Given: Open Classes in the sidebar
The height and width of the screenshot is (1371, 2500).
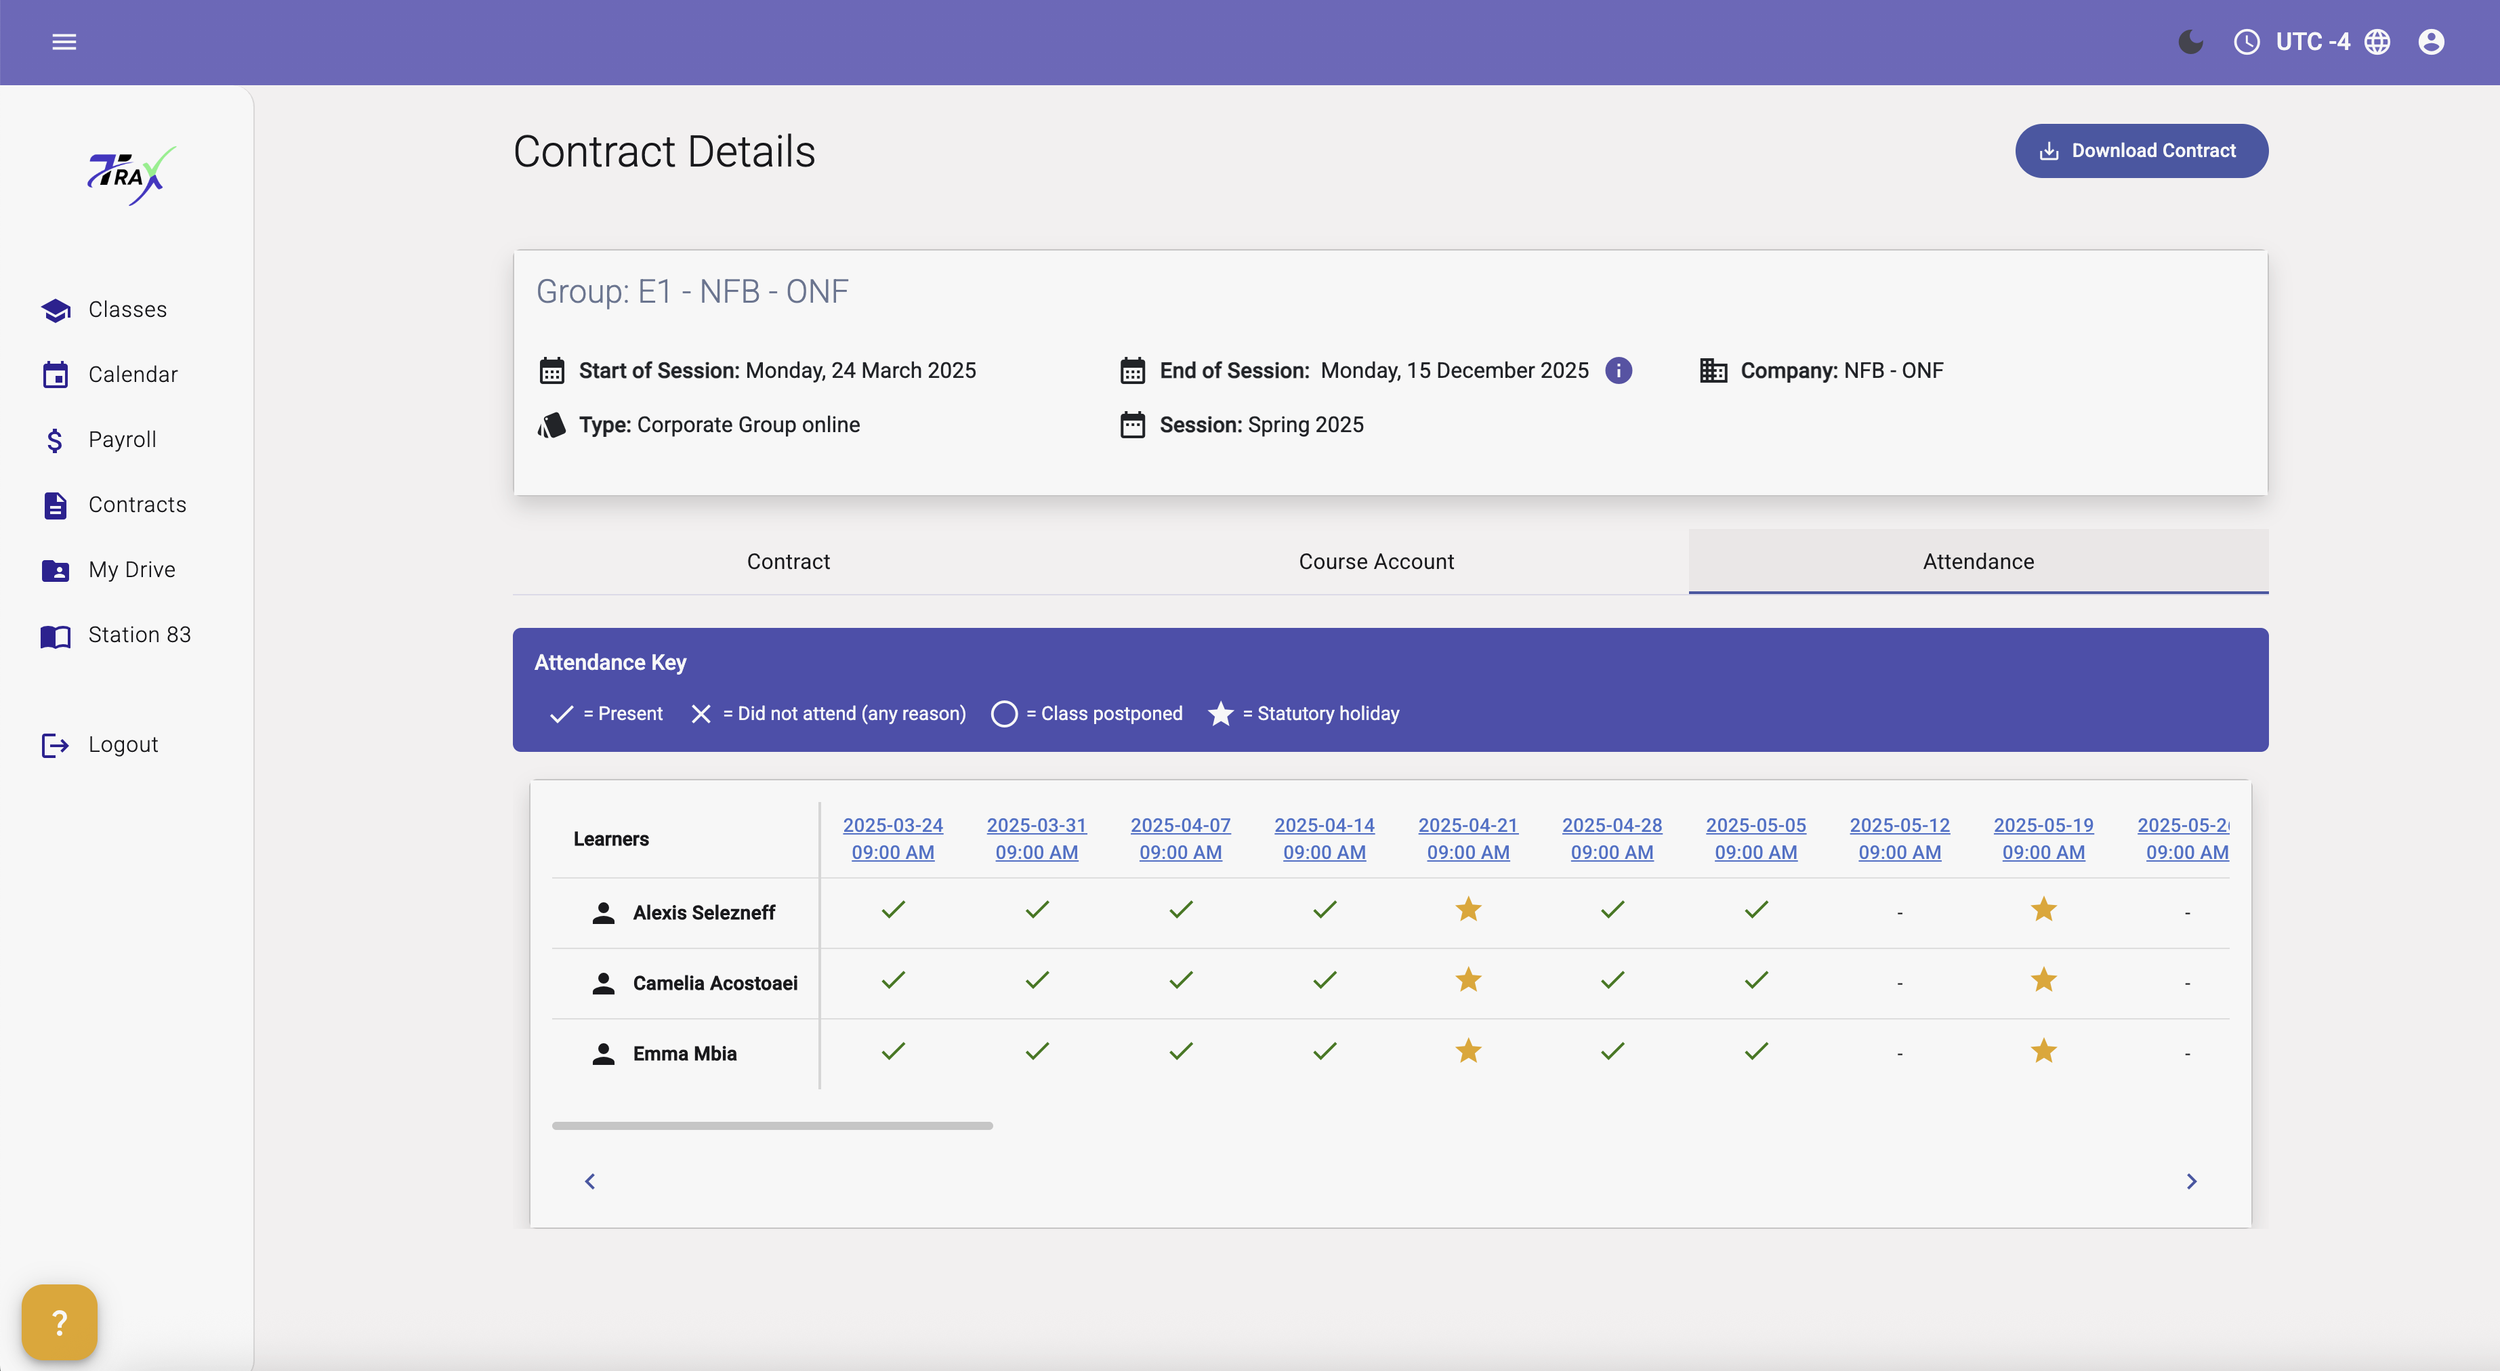Looking at the screenshot, I should (127, 310).
